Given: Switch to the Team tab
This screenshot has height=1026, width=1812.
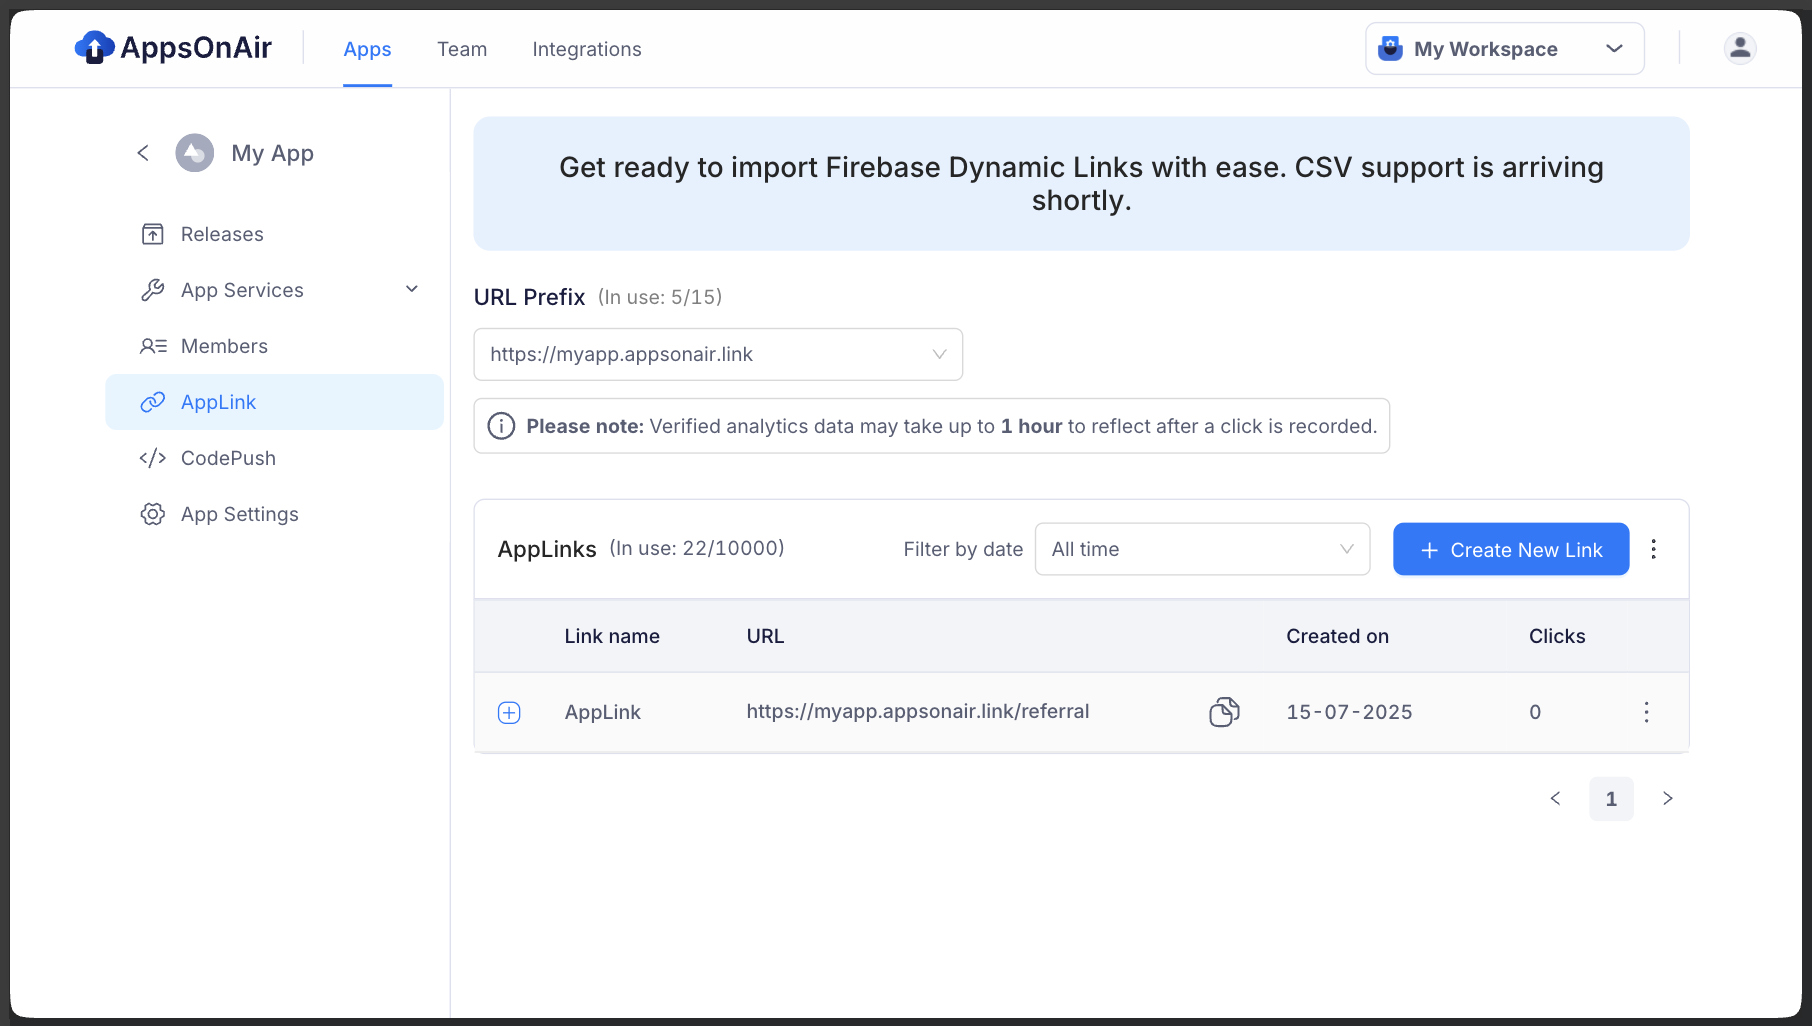Looking at the screenshot, I should tap(462, 49).
